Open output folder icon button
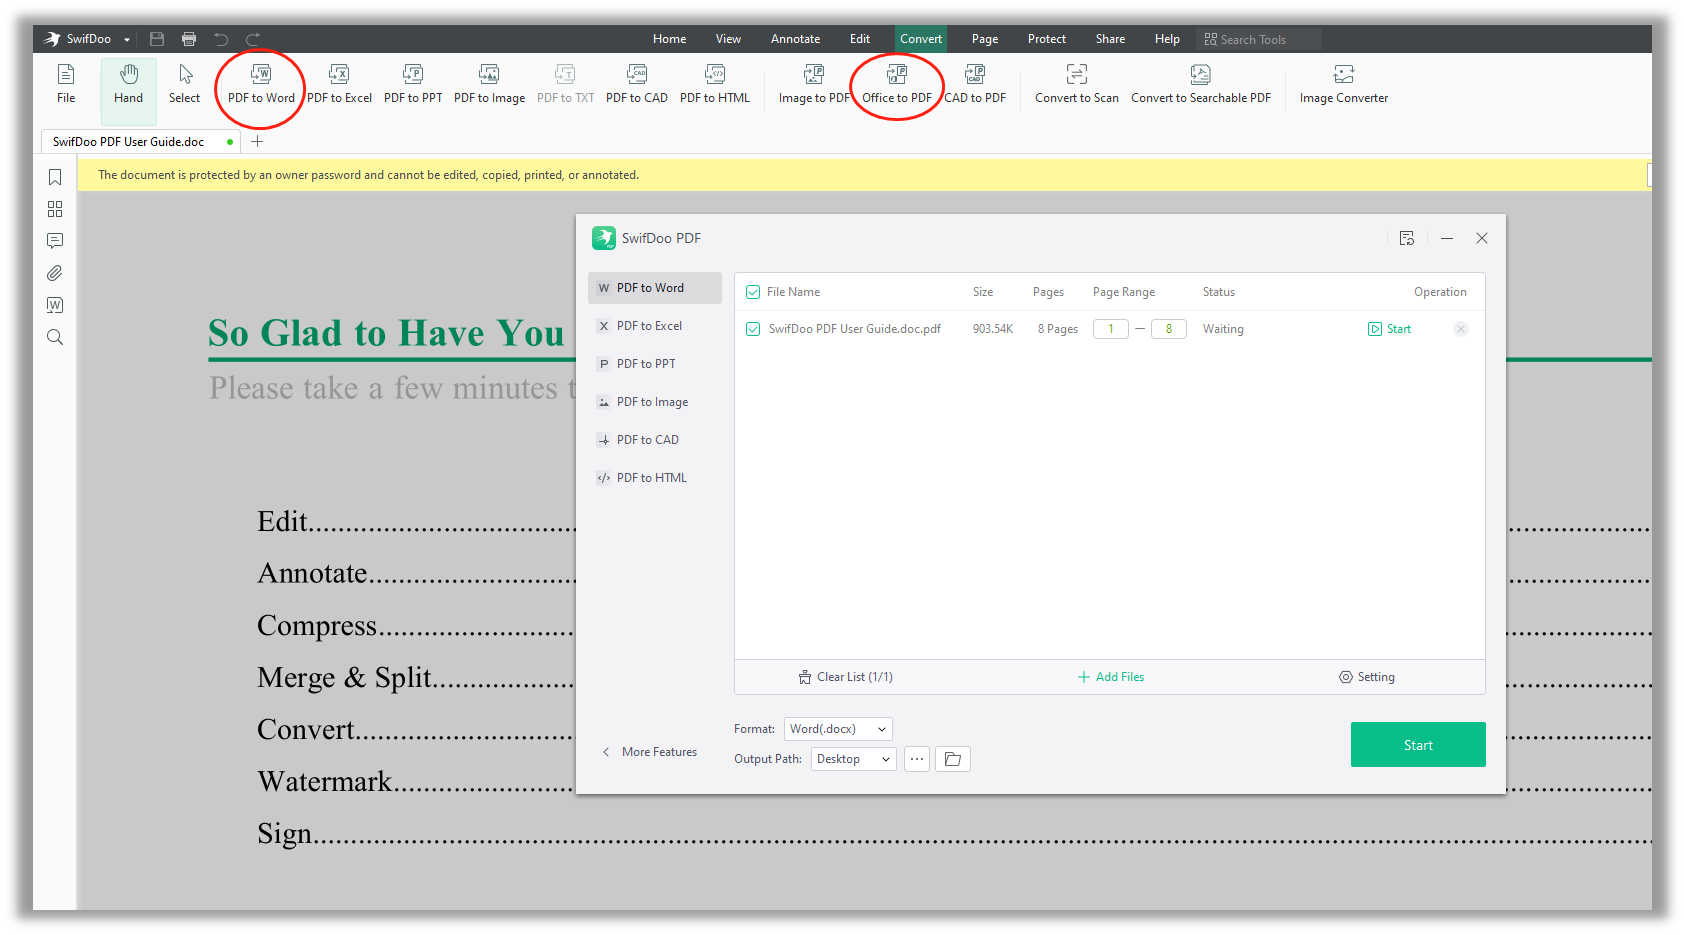Viewport: 1684px width, 935px height. pos(953,759)
